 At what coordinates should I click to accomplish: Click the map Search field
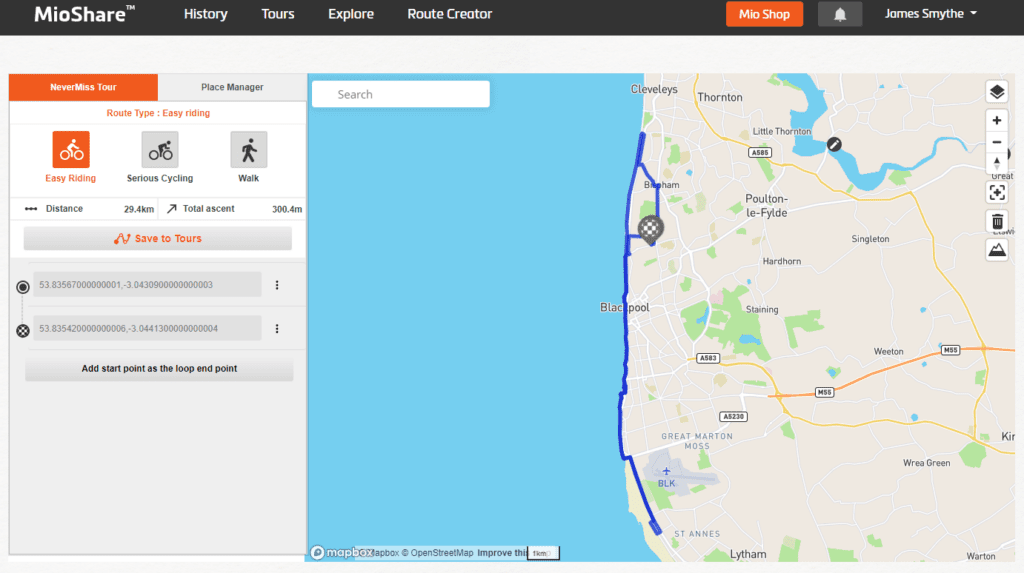pyautogui.click(x=401, y=94)
